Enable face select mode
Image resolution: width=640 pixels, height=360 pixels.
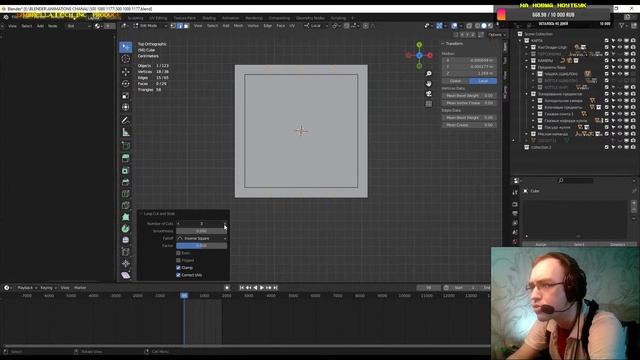[x=186, y=26]
